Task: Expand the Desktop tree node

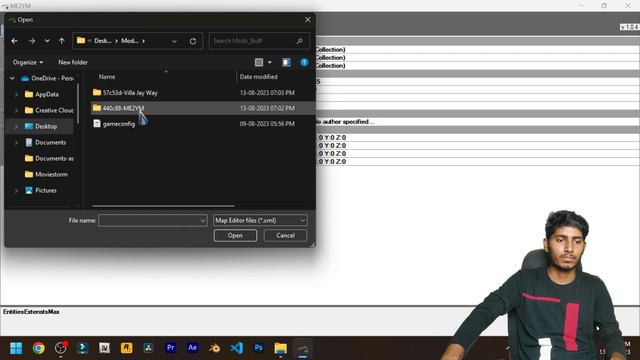Action: point(16,127)
